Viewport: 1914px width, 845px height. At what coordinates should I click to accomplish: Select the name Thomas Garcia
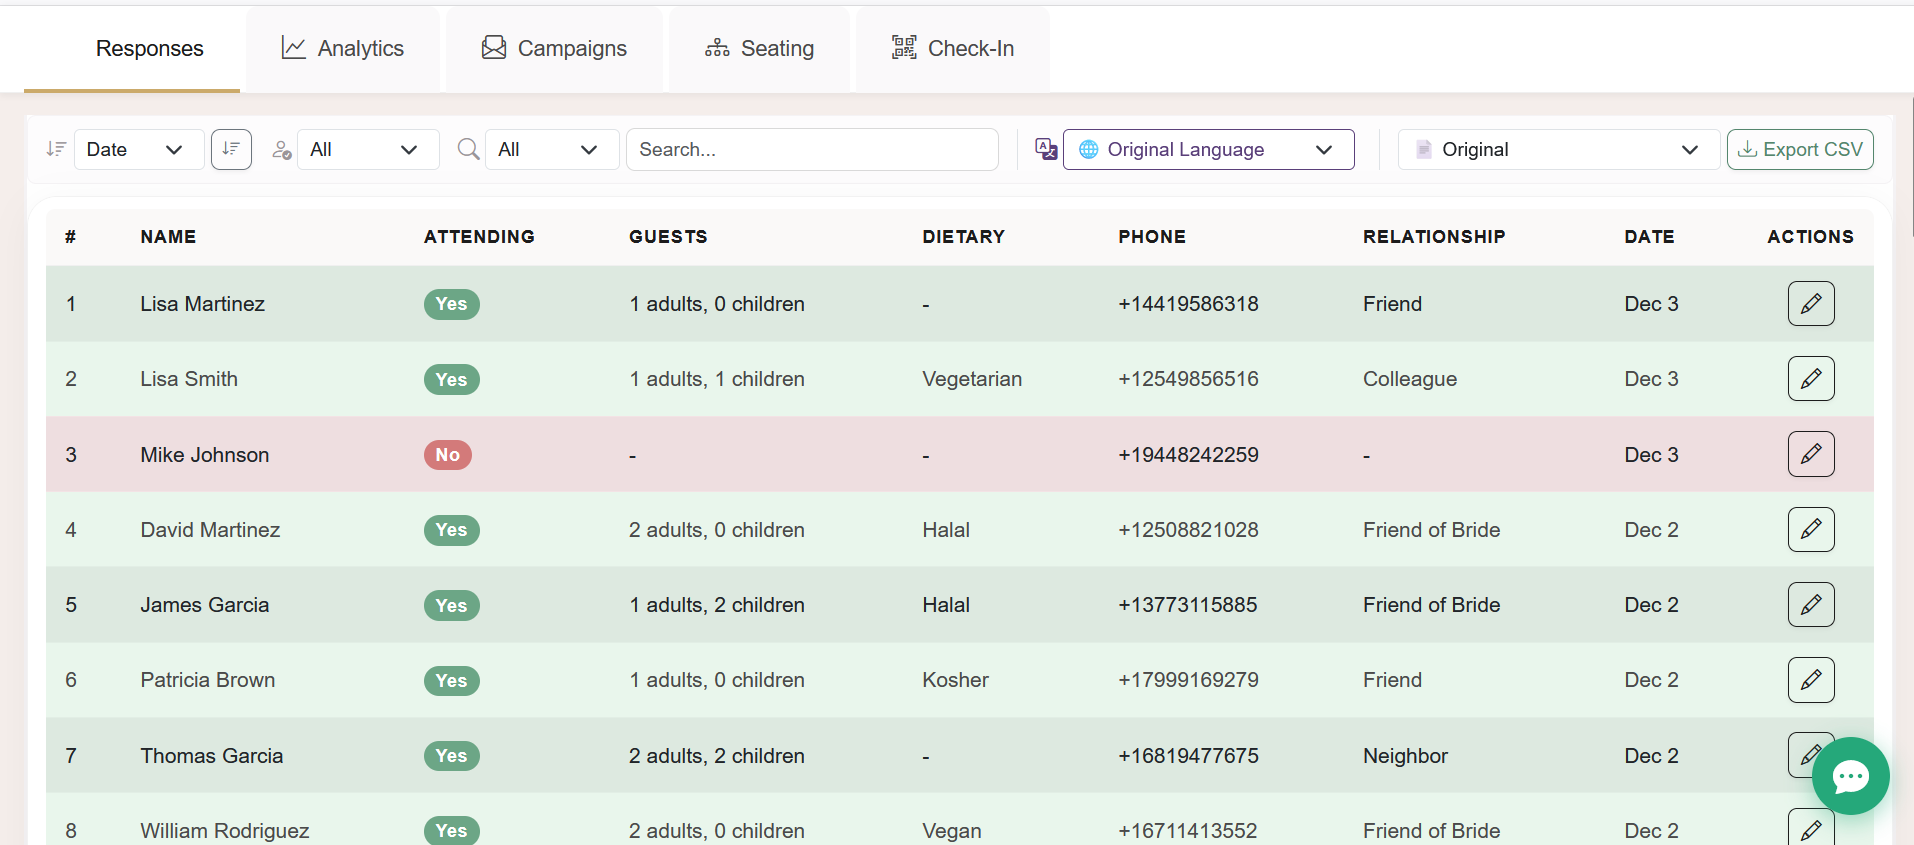pos(211,756)
